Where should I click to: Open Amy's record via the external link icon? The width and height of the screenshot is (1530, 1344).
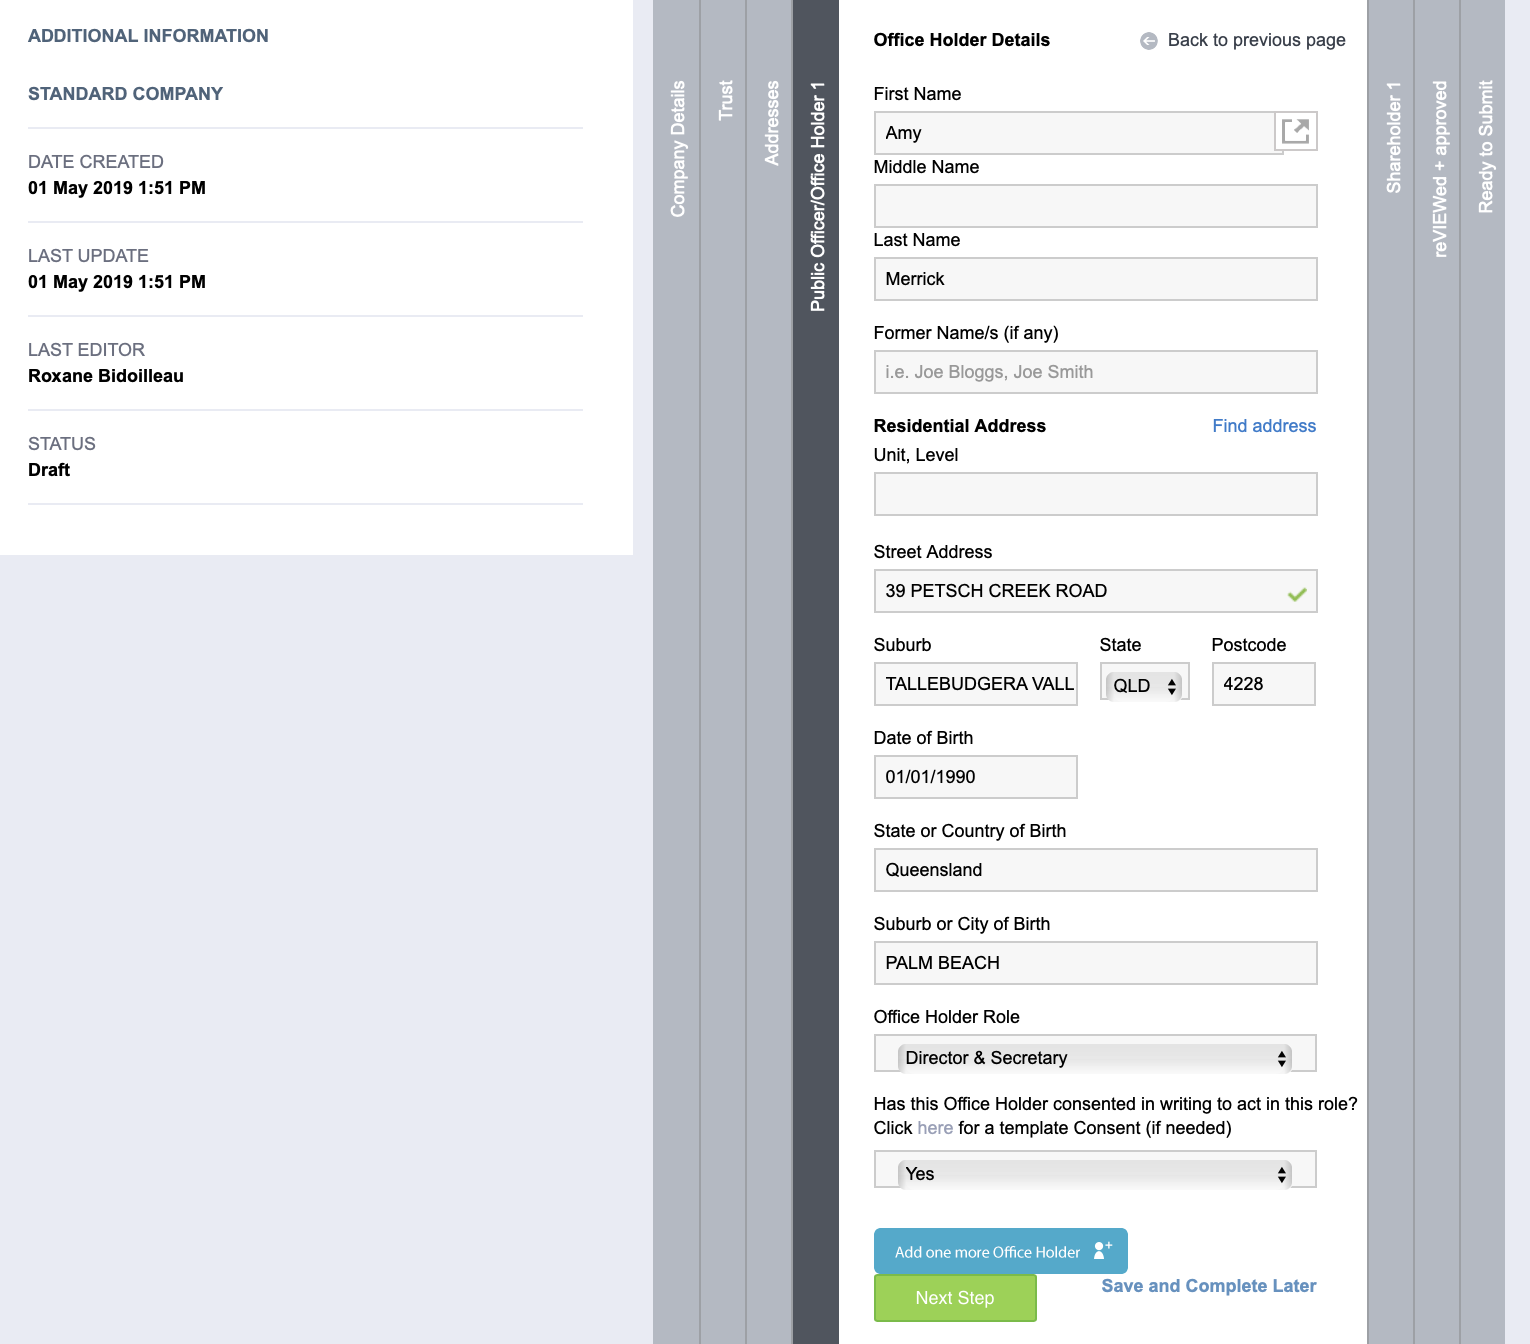point(1297,130)
